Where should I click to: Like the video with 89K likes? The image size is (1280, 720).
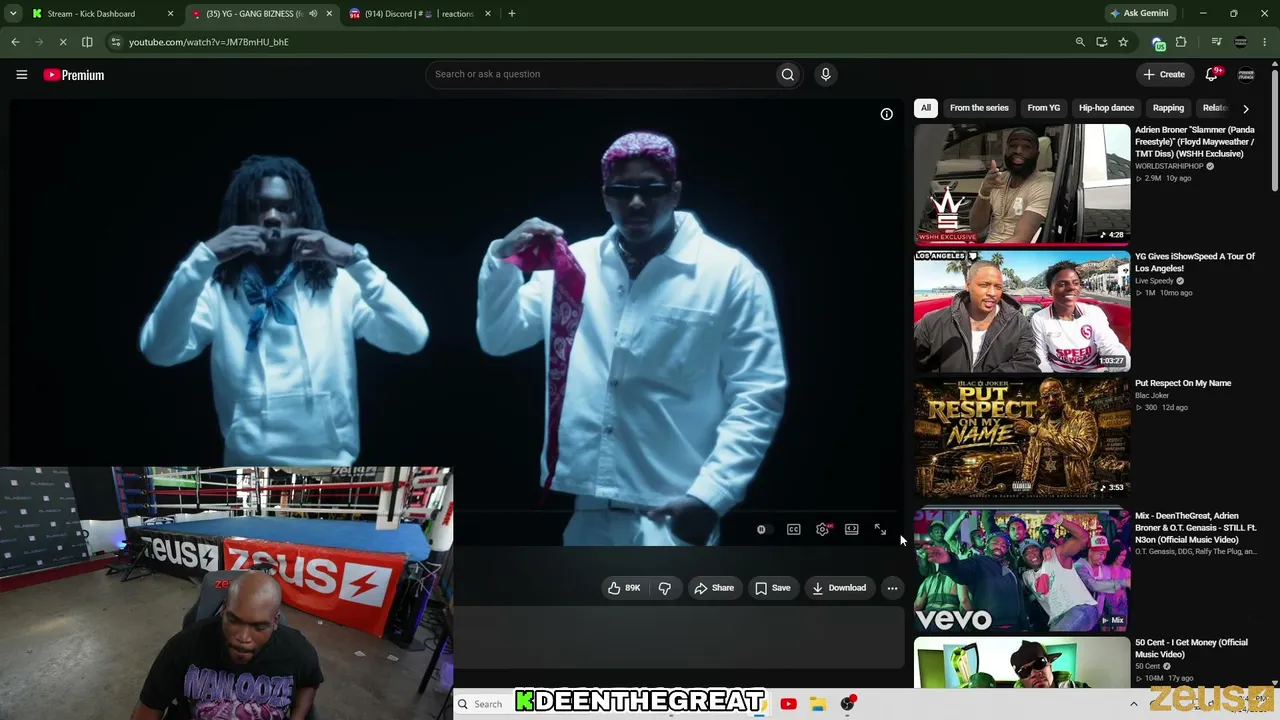tap(624, 588)
